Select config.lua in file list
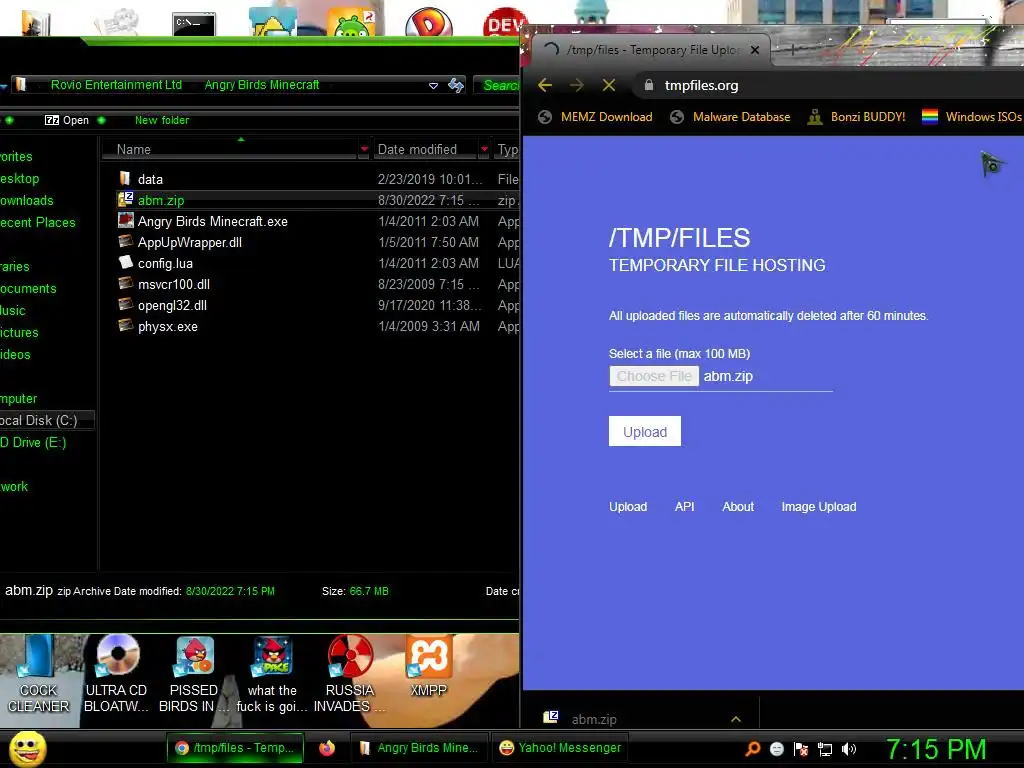 [165, 263]
